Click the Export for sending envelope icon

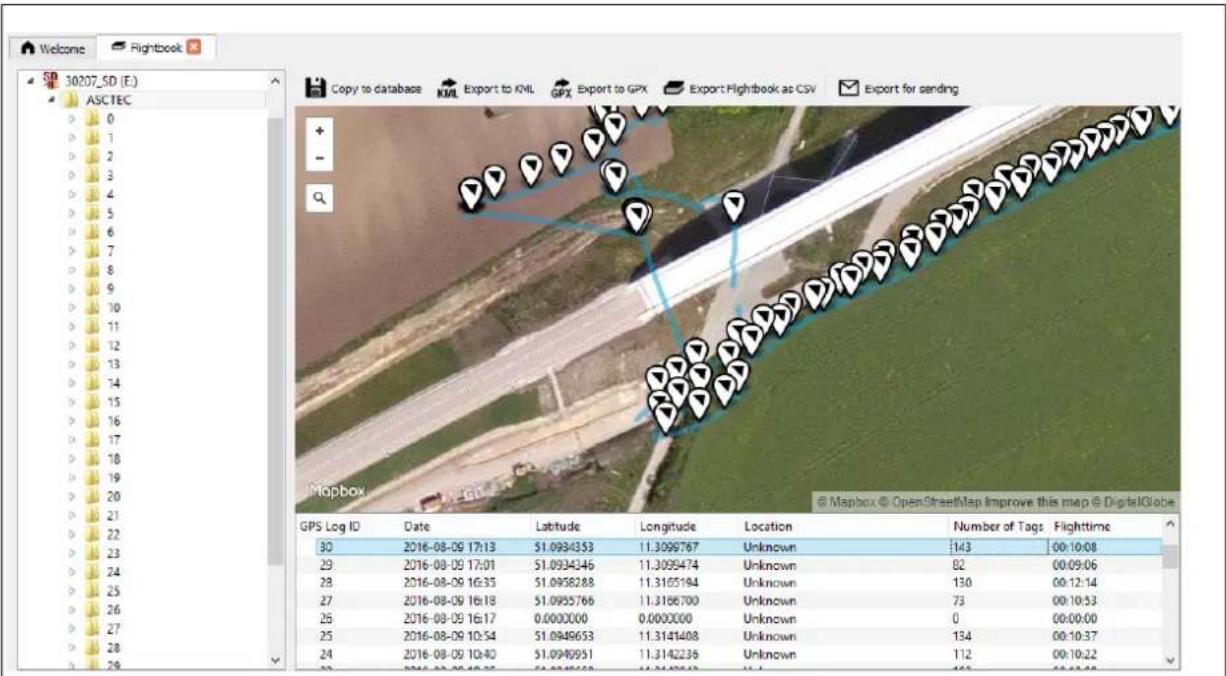849,88
